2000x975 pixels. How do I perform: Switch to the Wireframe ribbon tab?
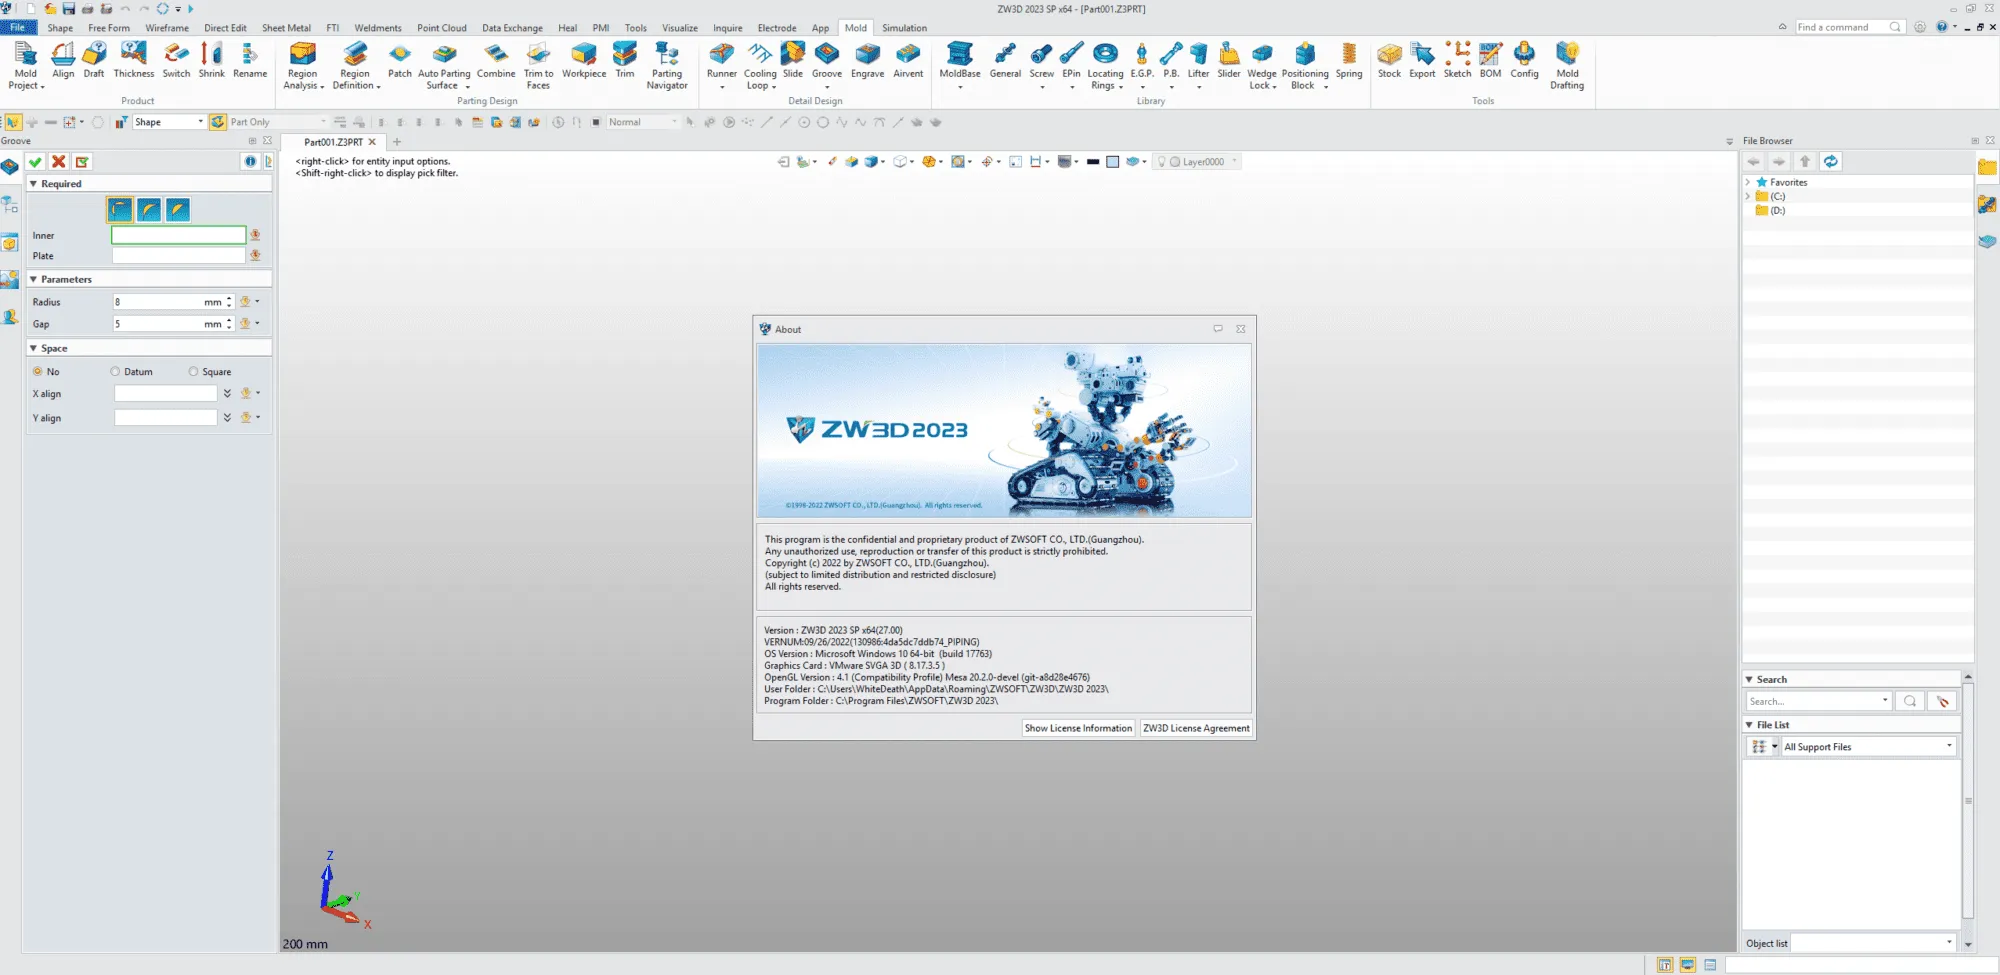tap(167, 28)
